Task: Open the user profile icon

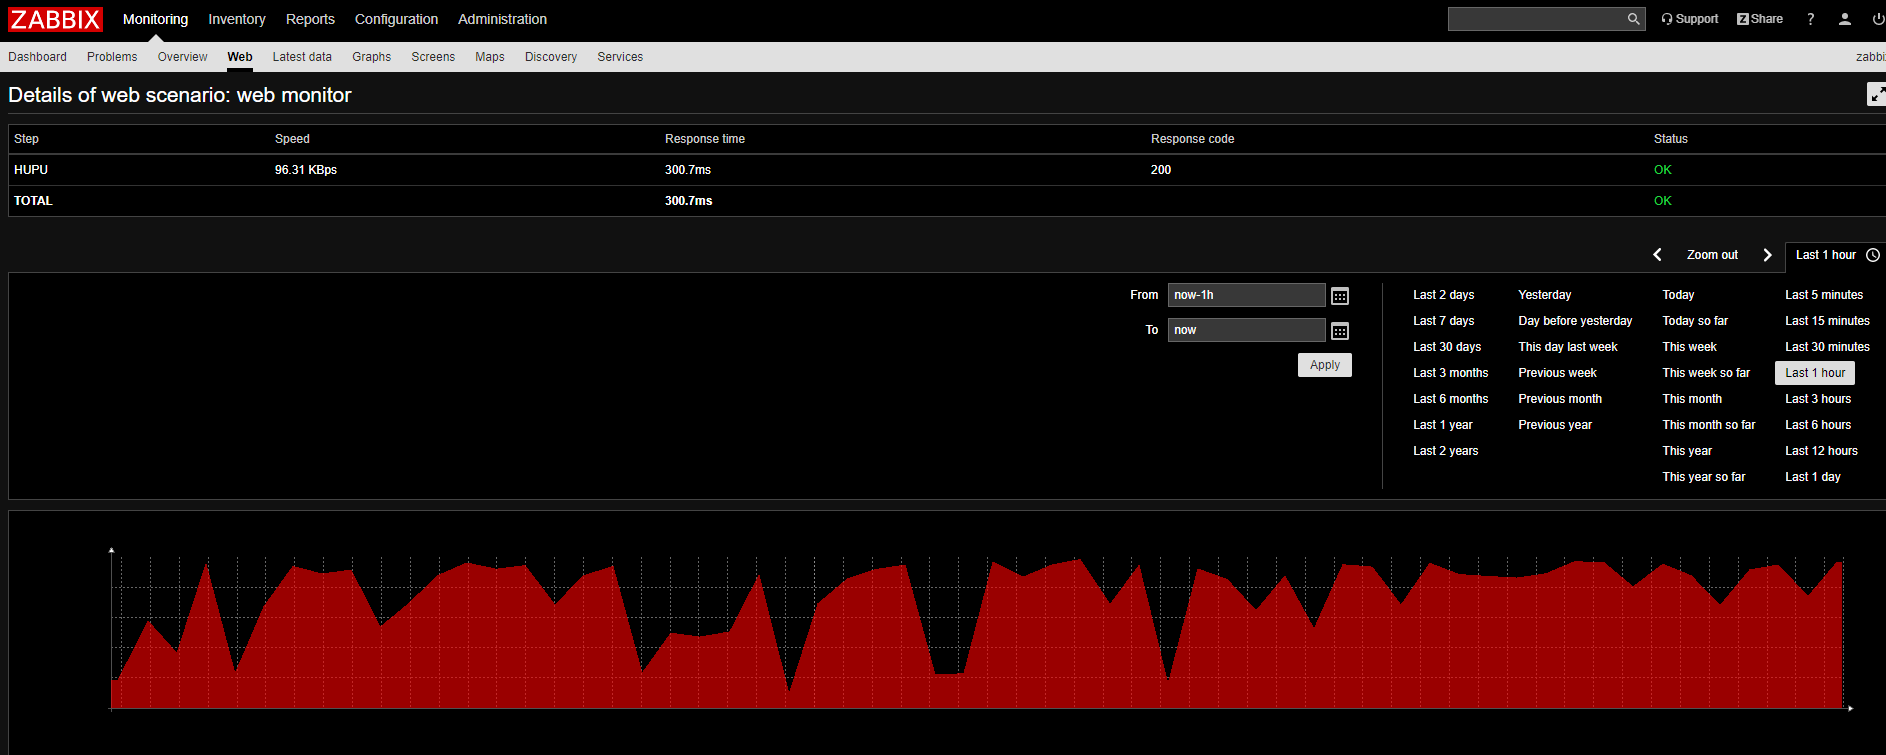Action: point(1845,19)
